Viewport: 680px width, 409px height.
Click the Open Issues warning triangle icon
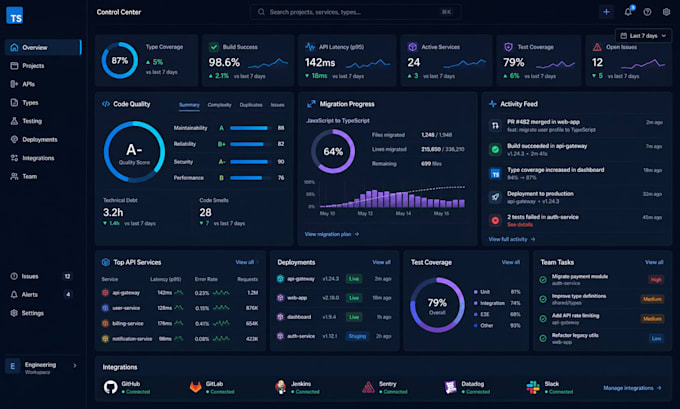597,47
